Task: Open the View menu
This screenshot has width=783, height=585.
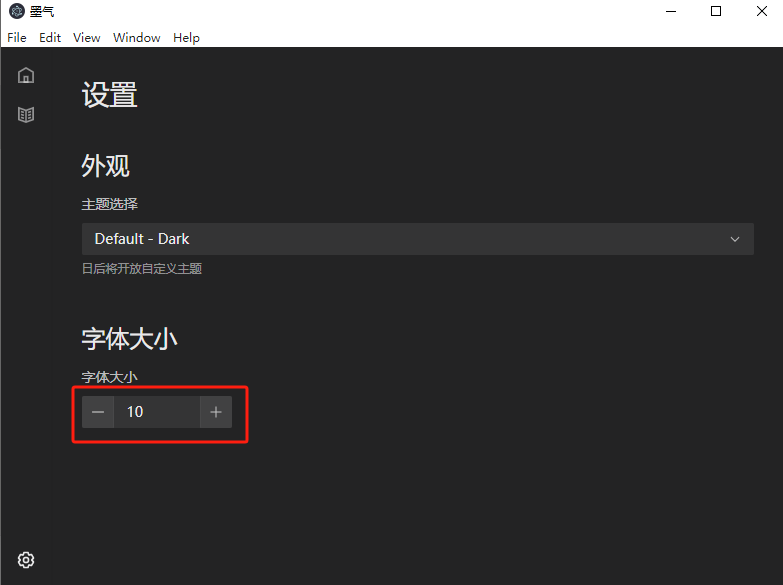Action: tap(86, 38)
